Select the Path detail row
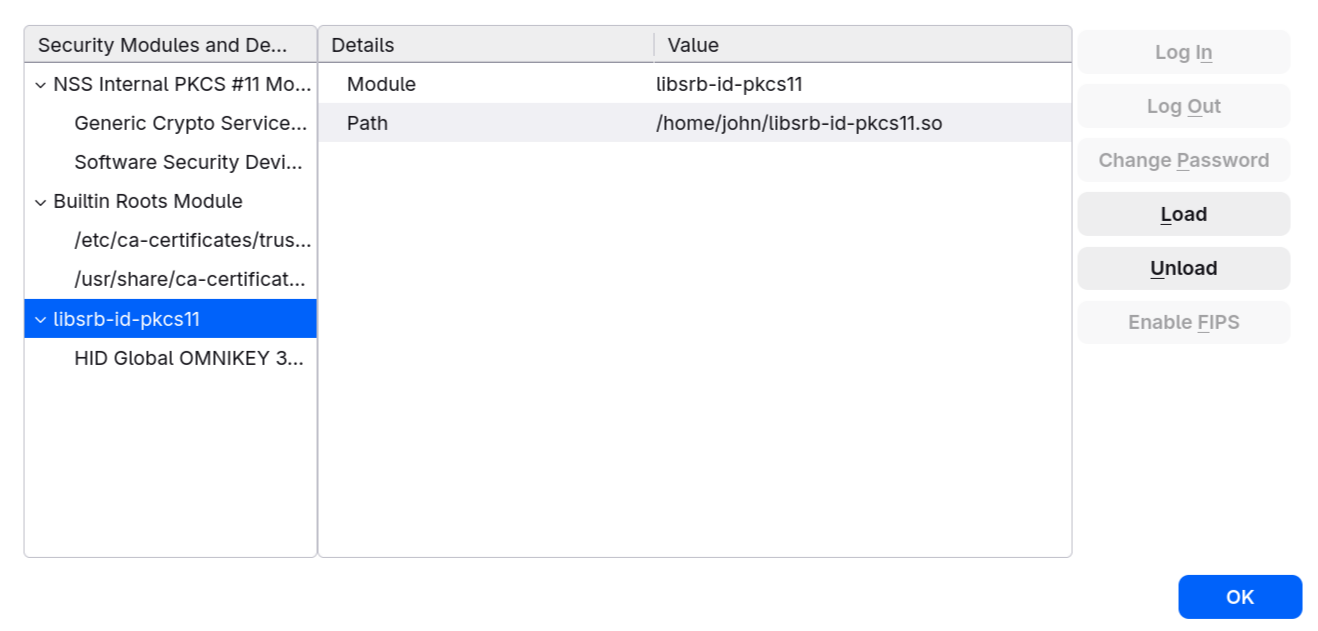1318x631 pixels. (x=695, y=123)
